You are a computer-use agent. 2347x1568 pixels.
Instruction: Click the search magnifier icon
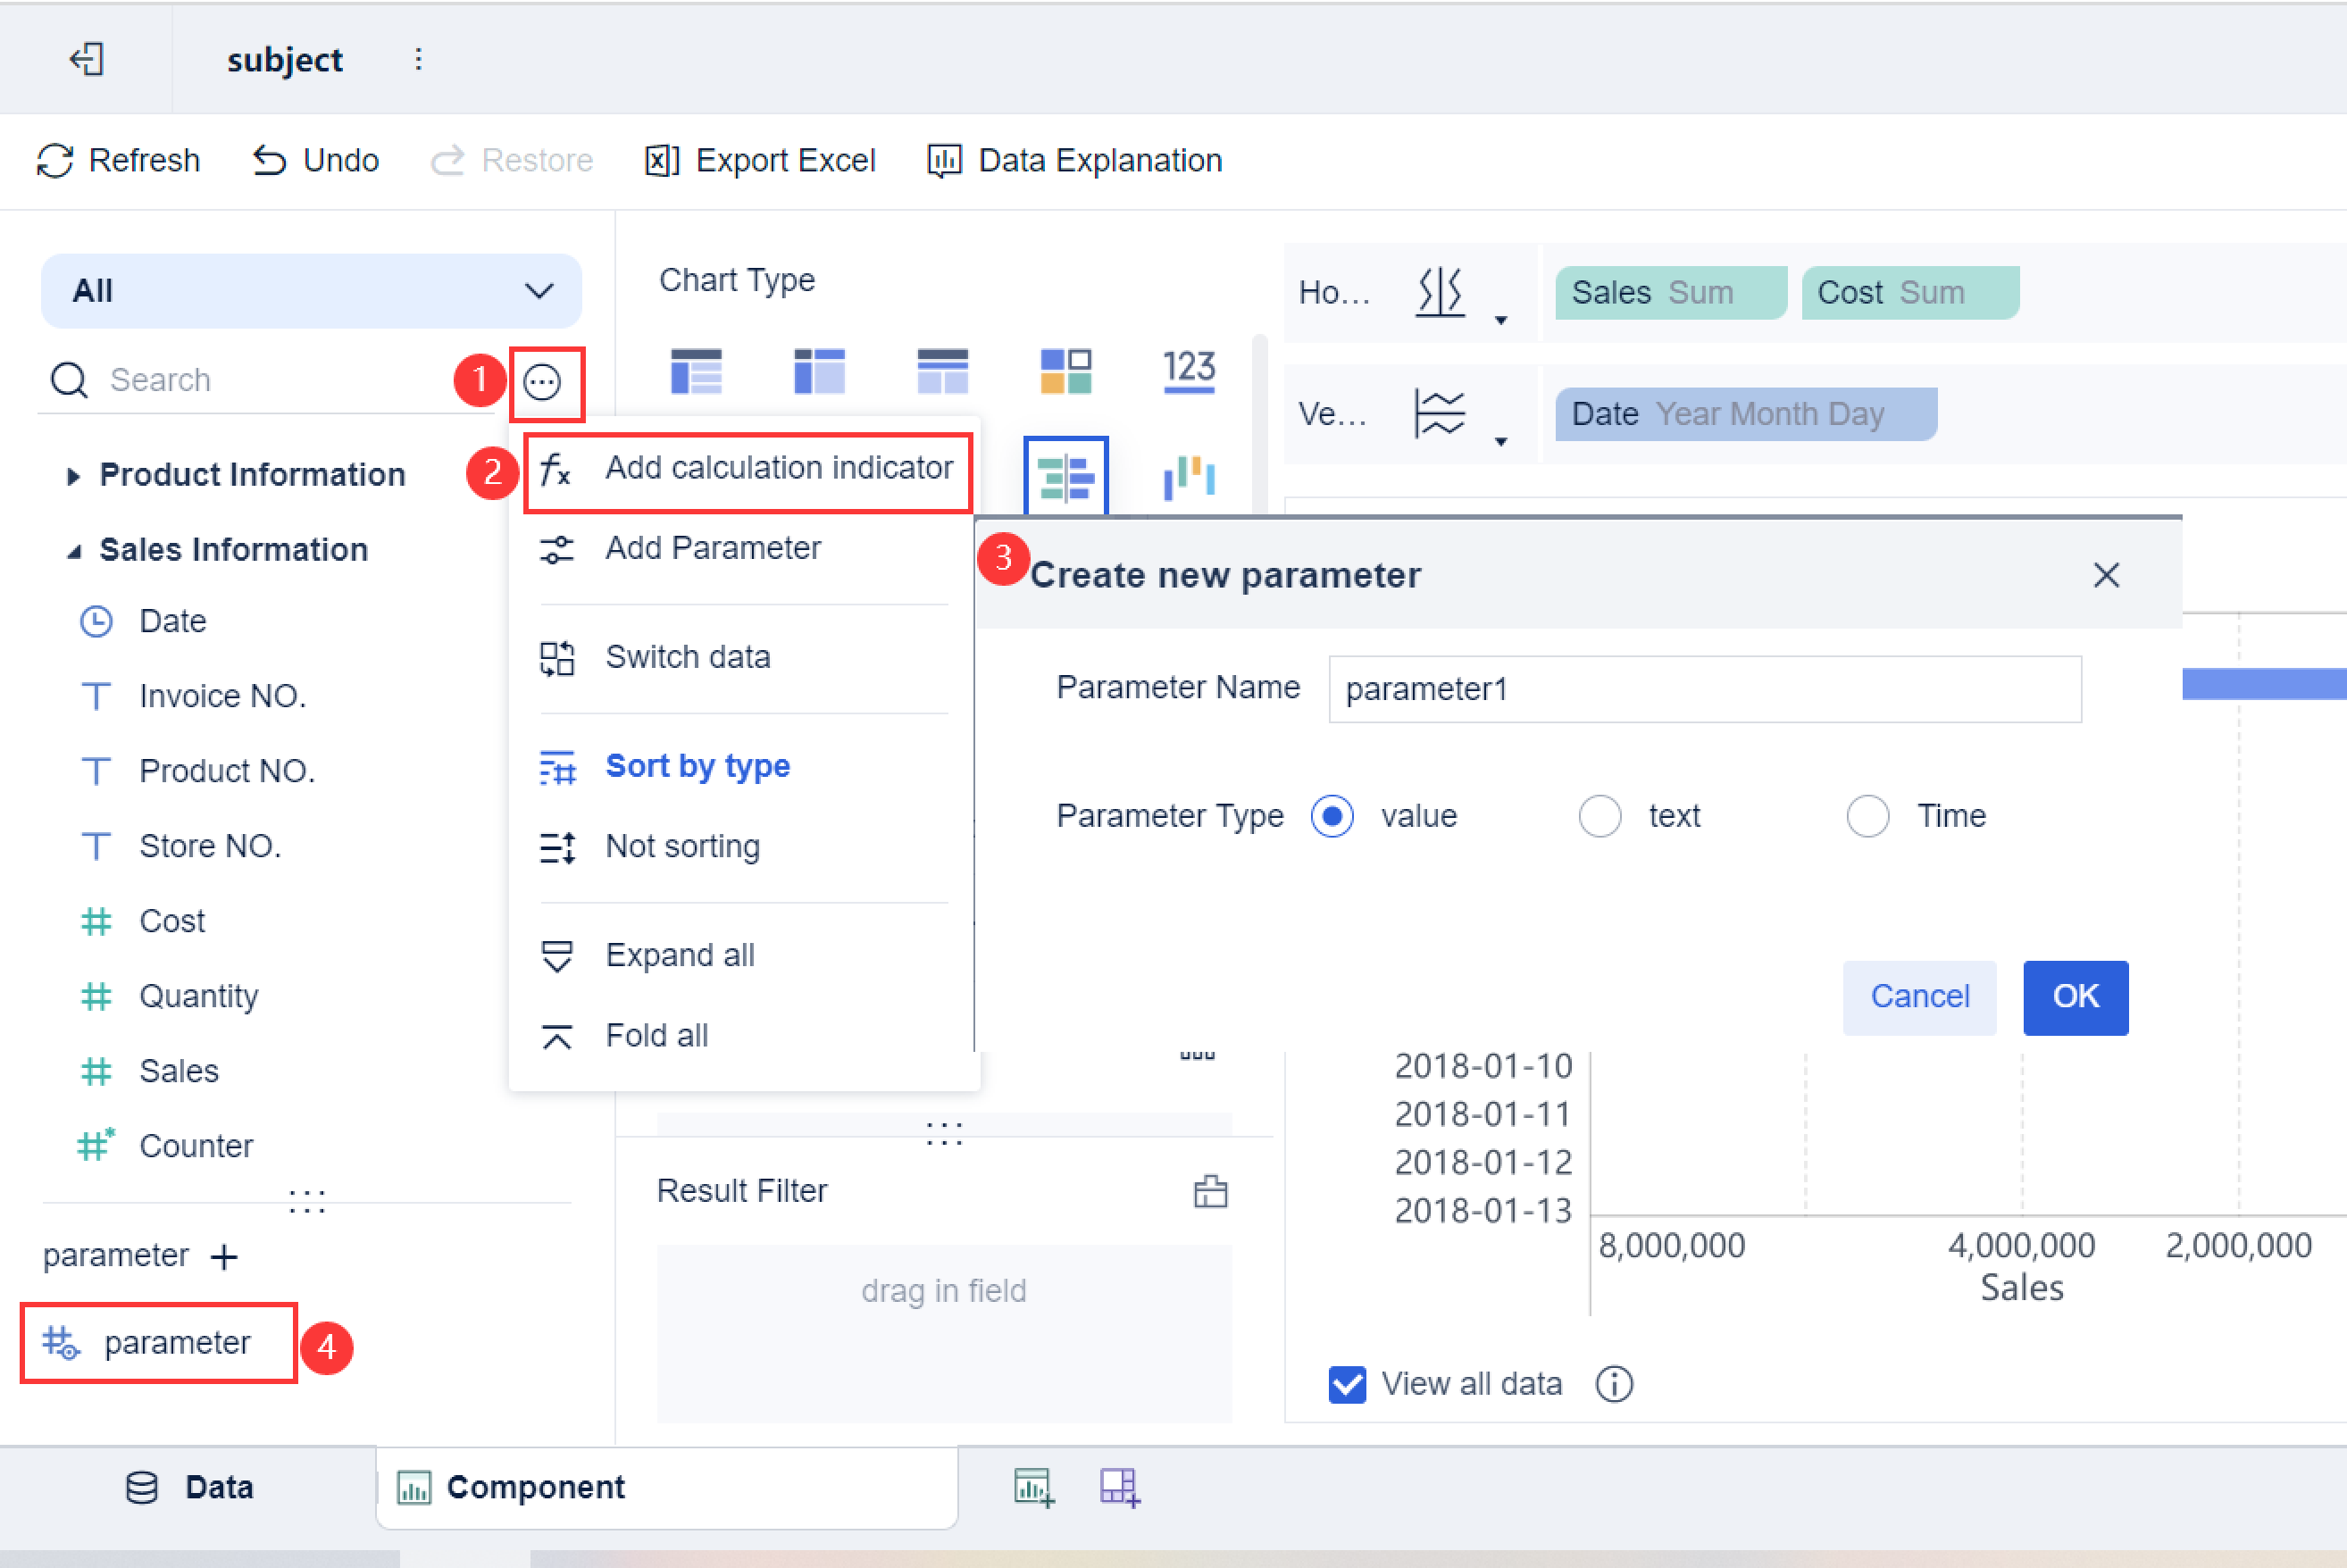pyautogui.click(x=67, y=380)
